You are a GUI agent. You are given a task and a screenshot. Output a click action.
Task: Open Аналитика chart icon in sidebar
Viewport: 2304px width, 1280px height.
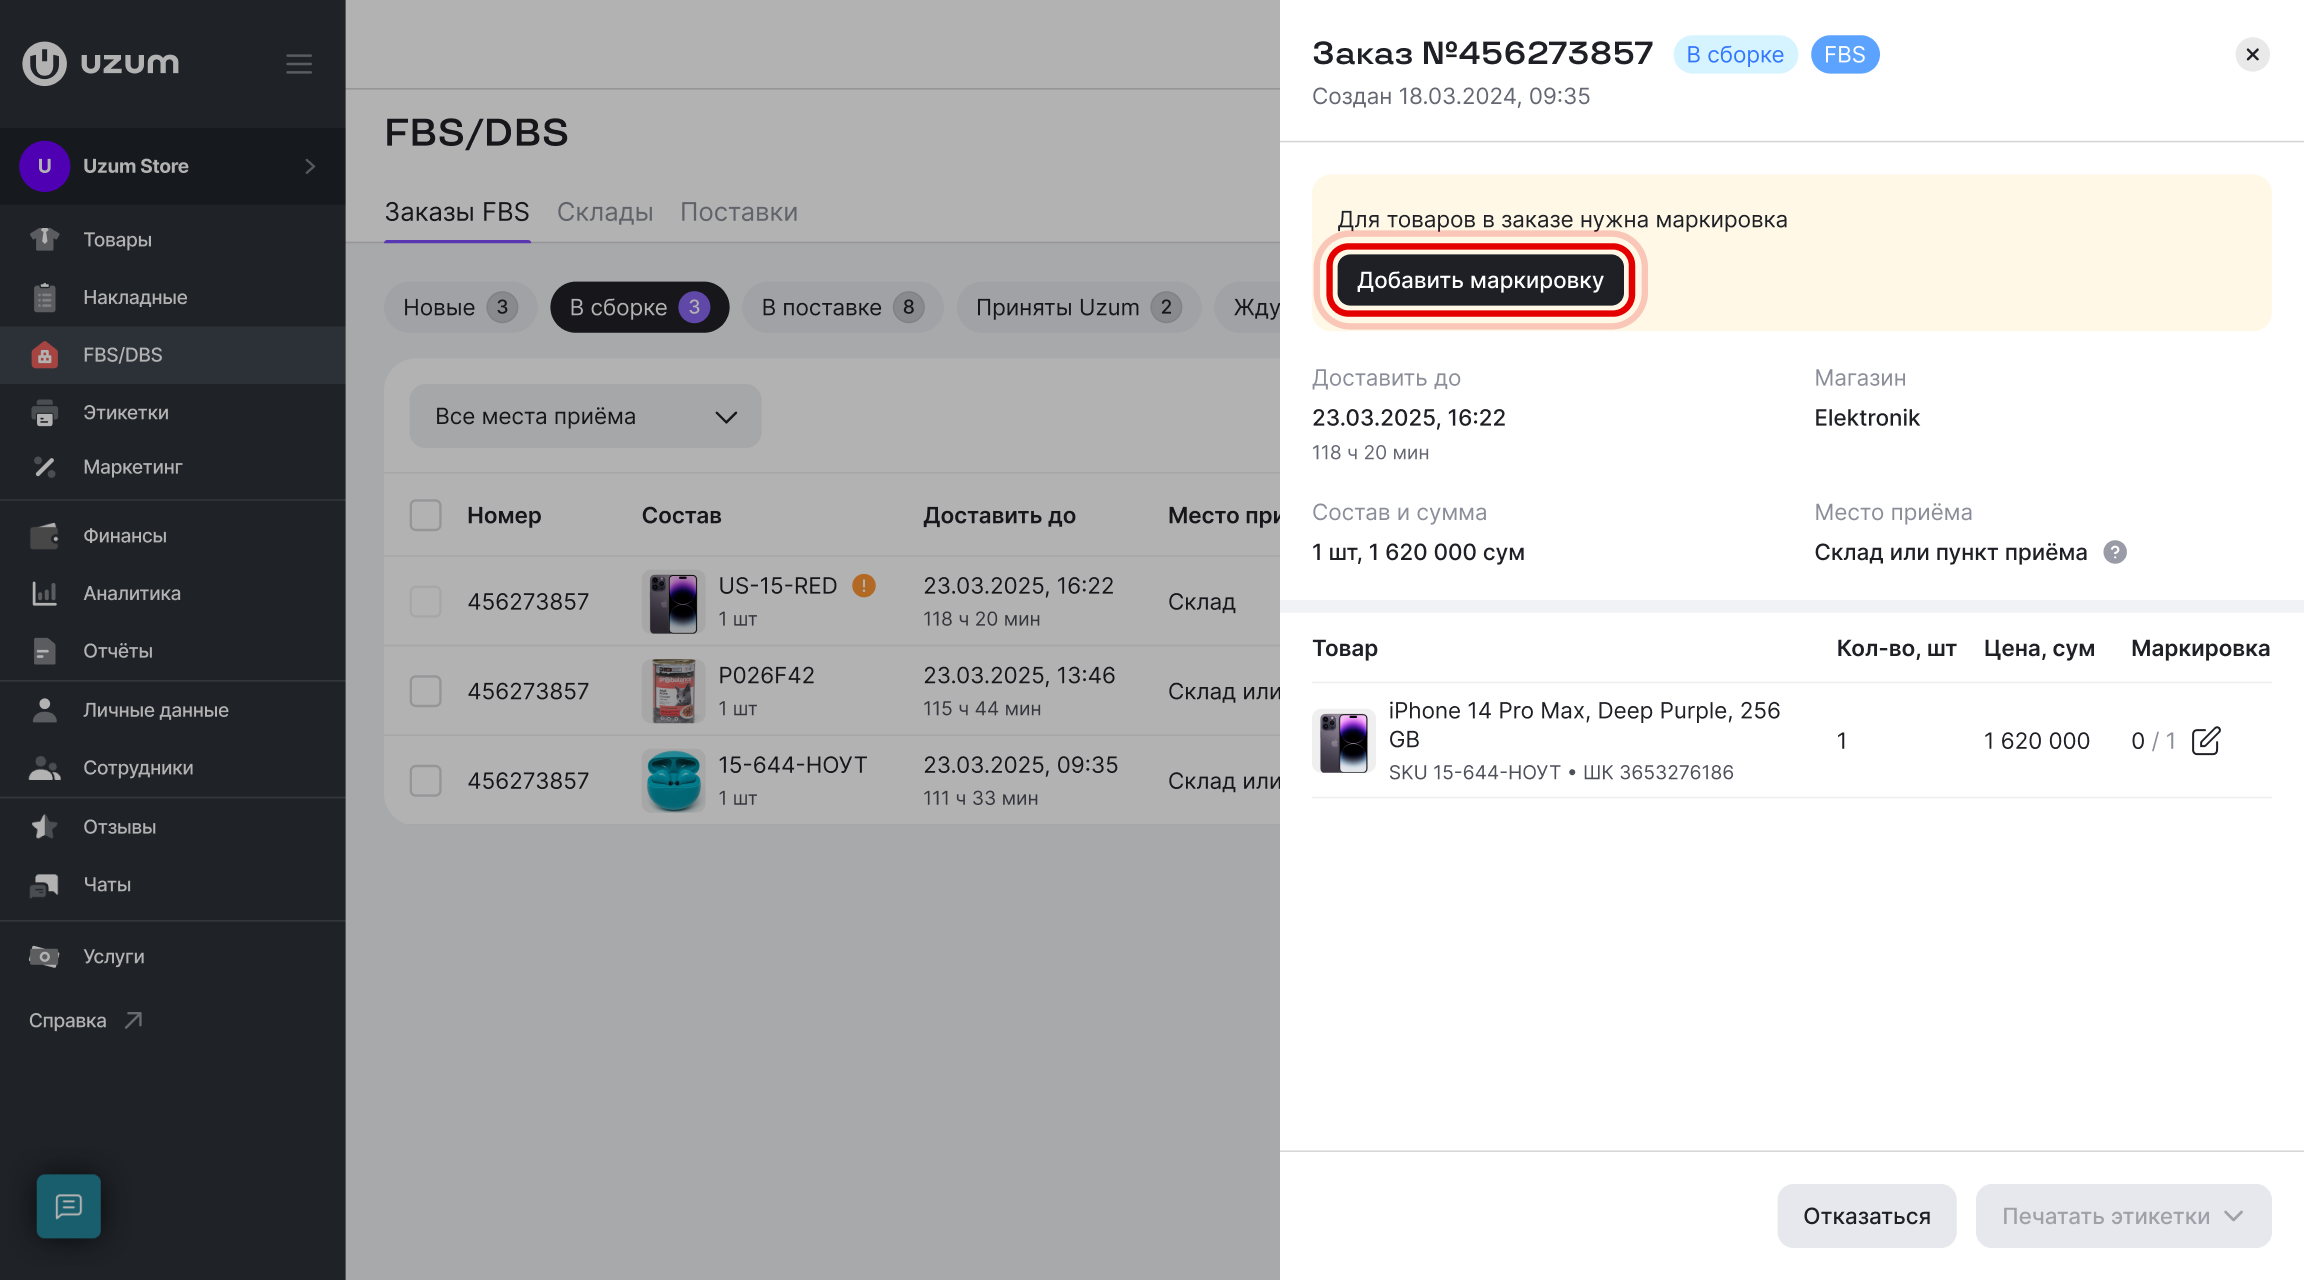point(44,593)
